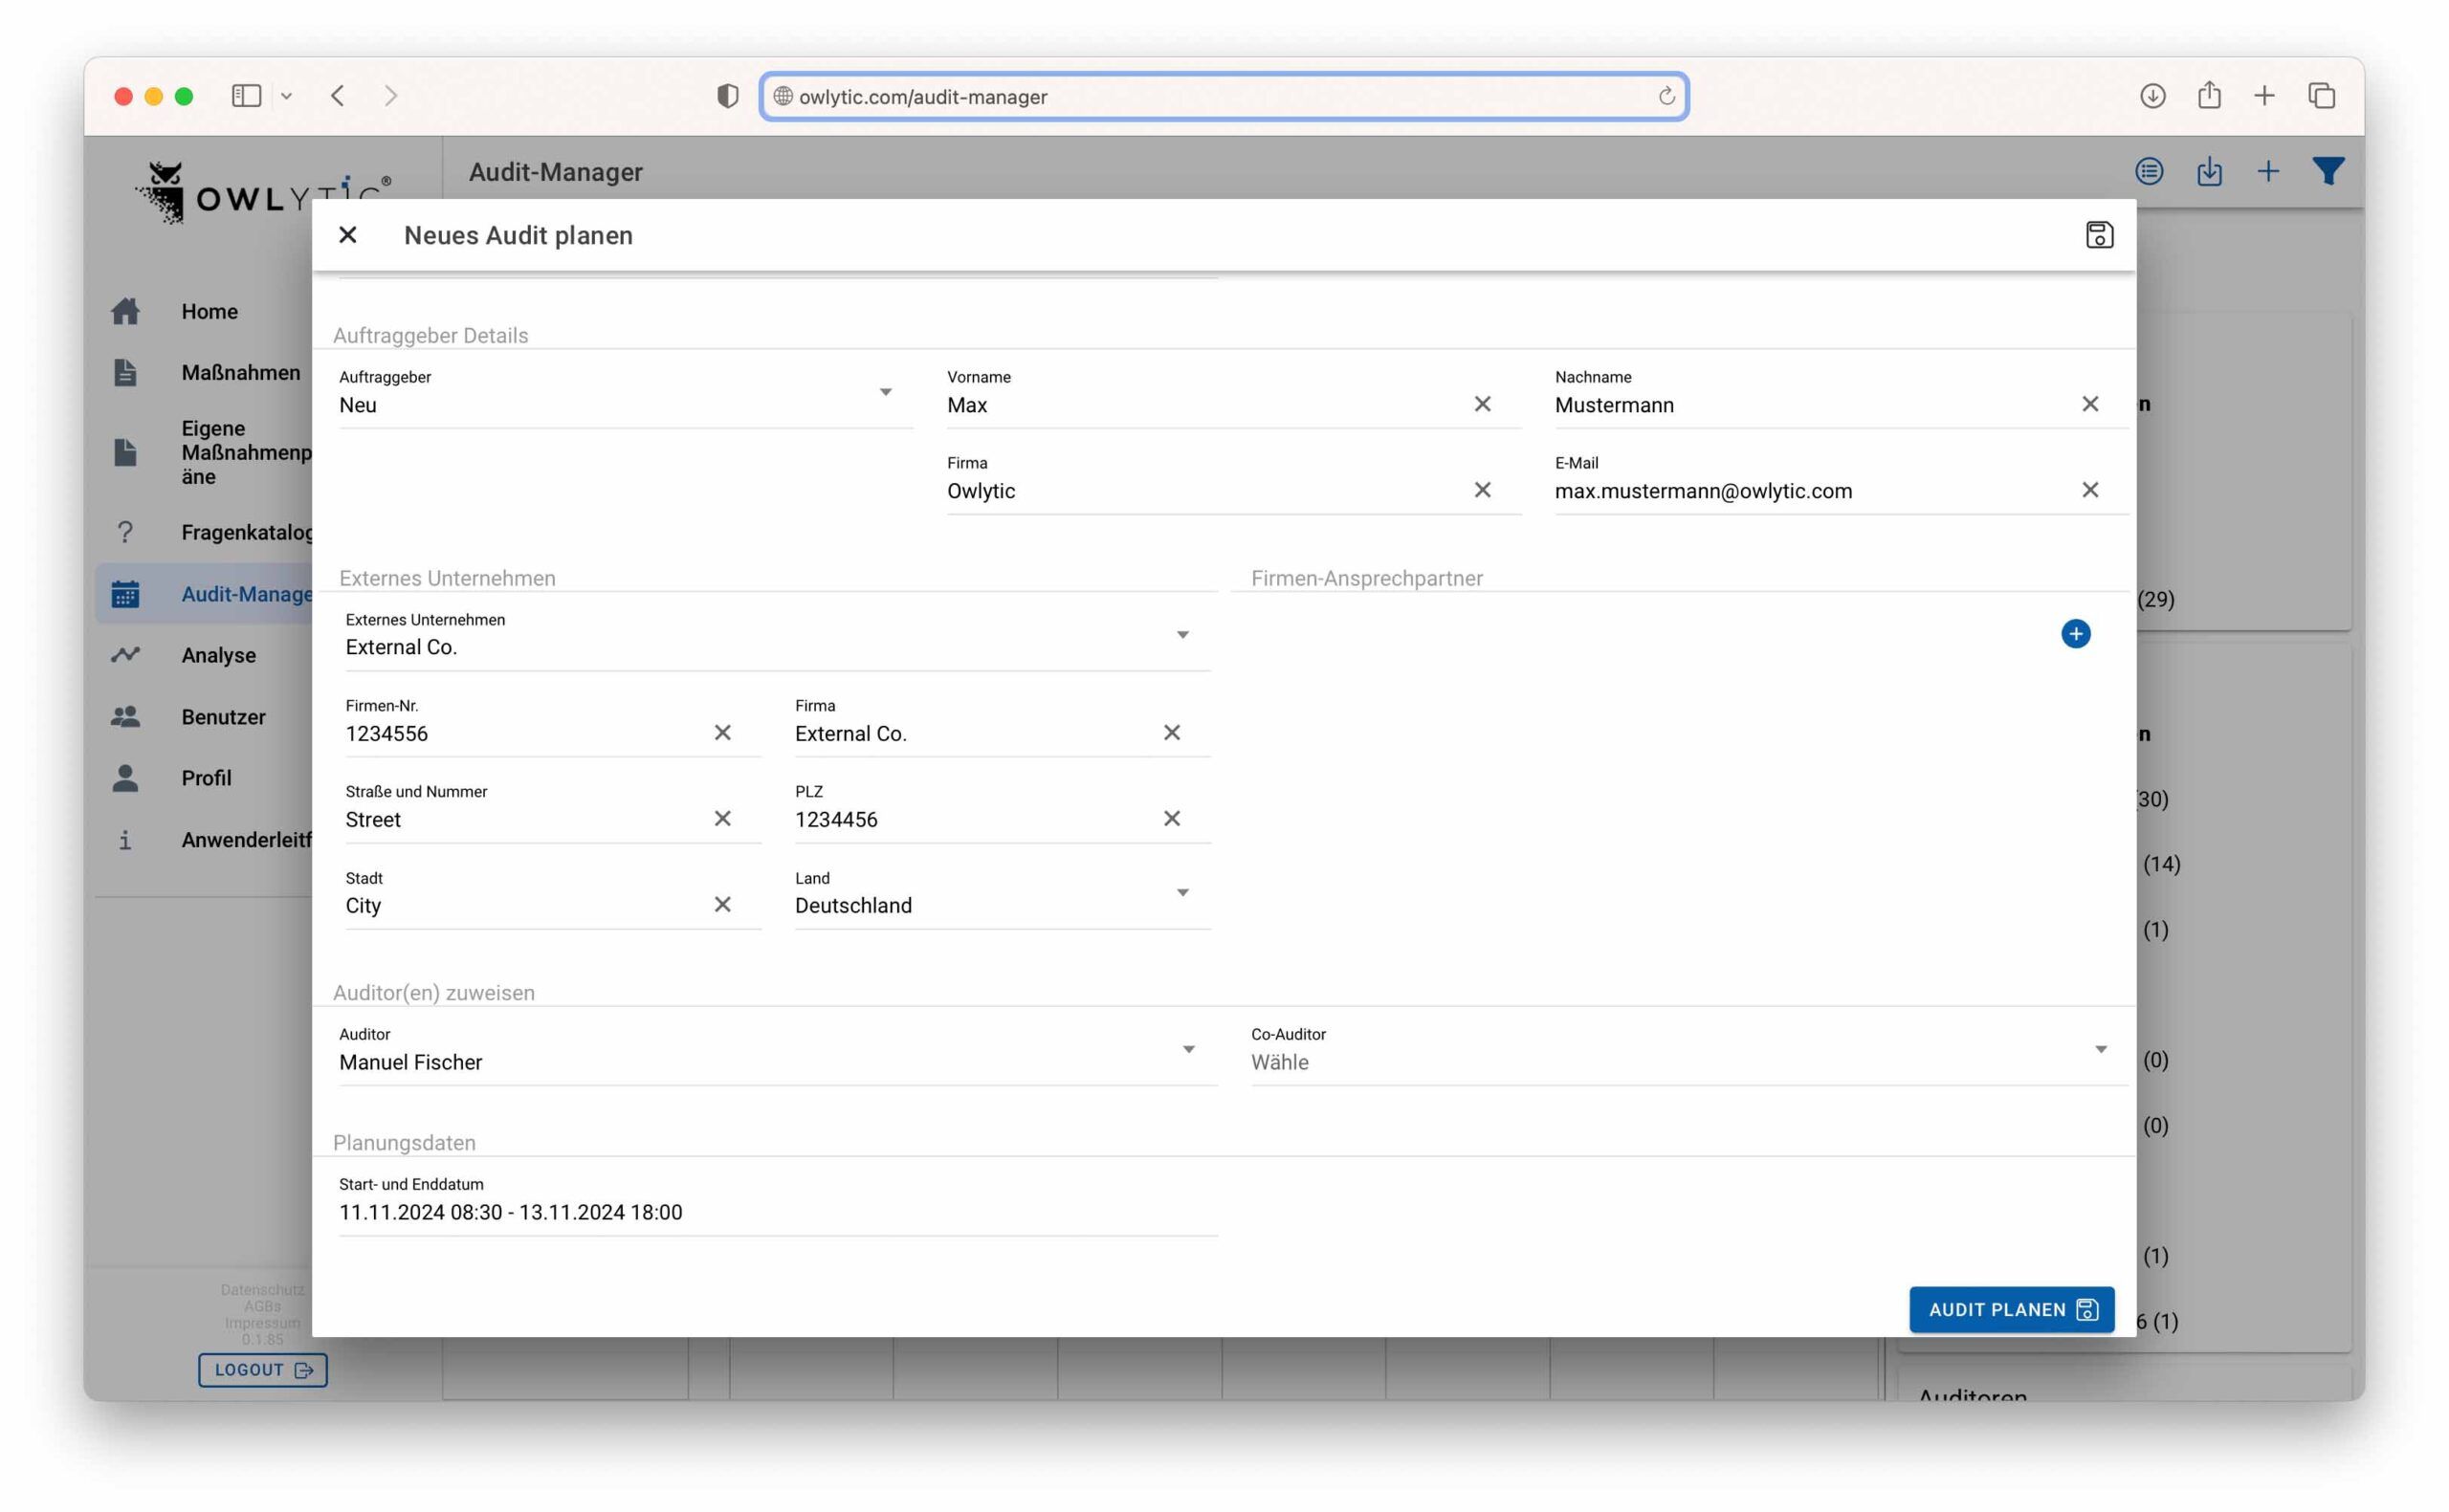
Task: Click the save disk icon in dialog header
Action: point(2098,235)
